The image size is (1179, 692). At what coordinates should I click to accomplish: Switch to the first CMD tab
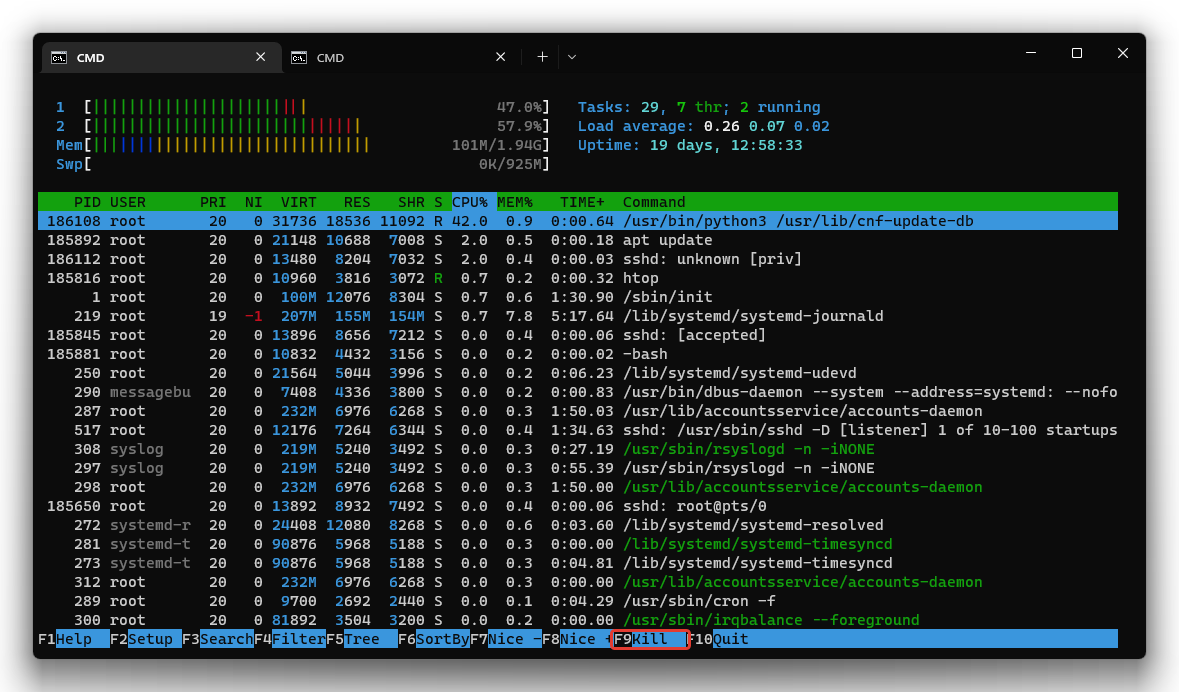pyautogui.click(x=162, y=57)
